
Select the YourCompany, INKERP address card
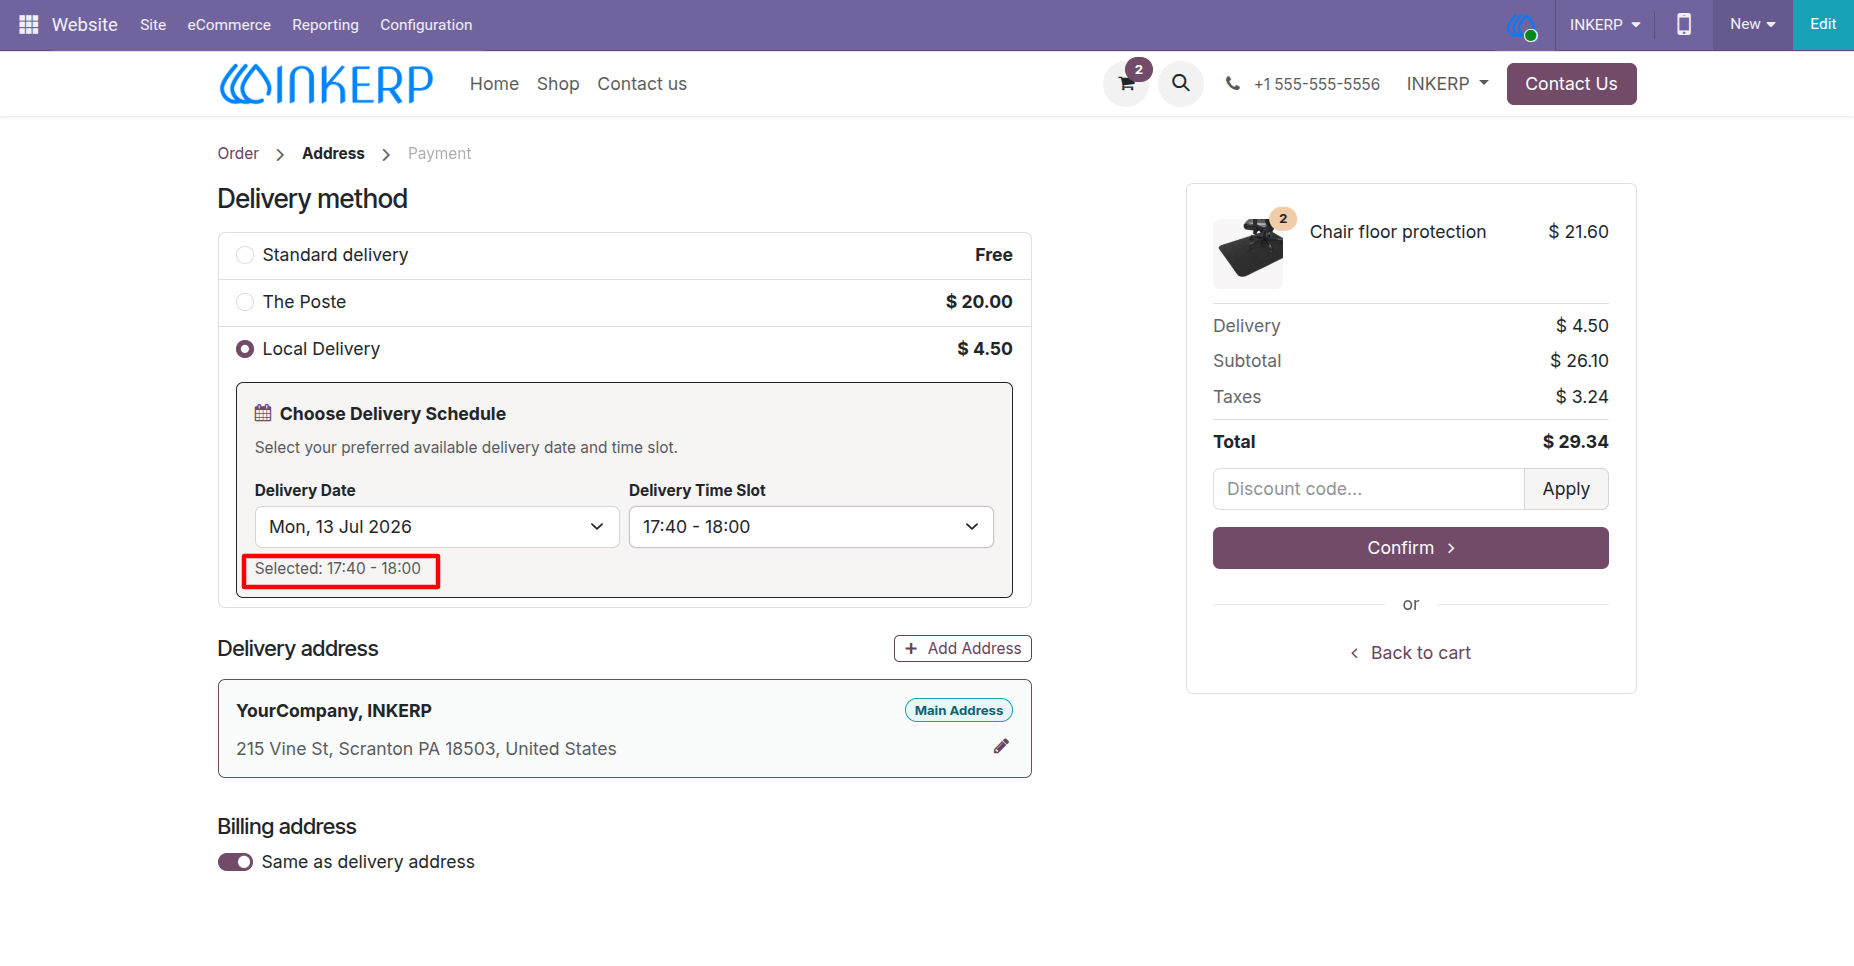tap(625, 729)
